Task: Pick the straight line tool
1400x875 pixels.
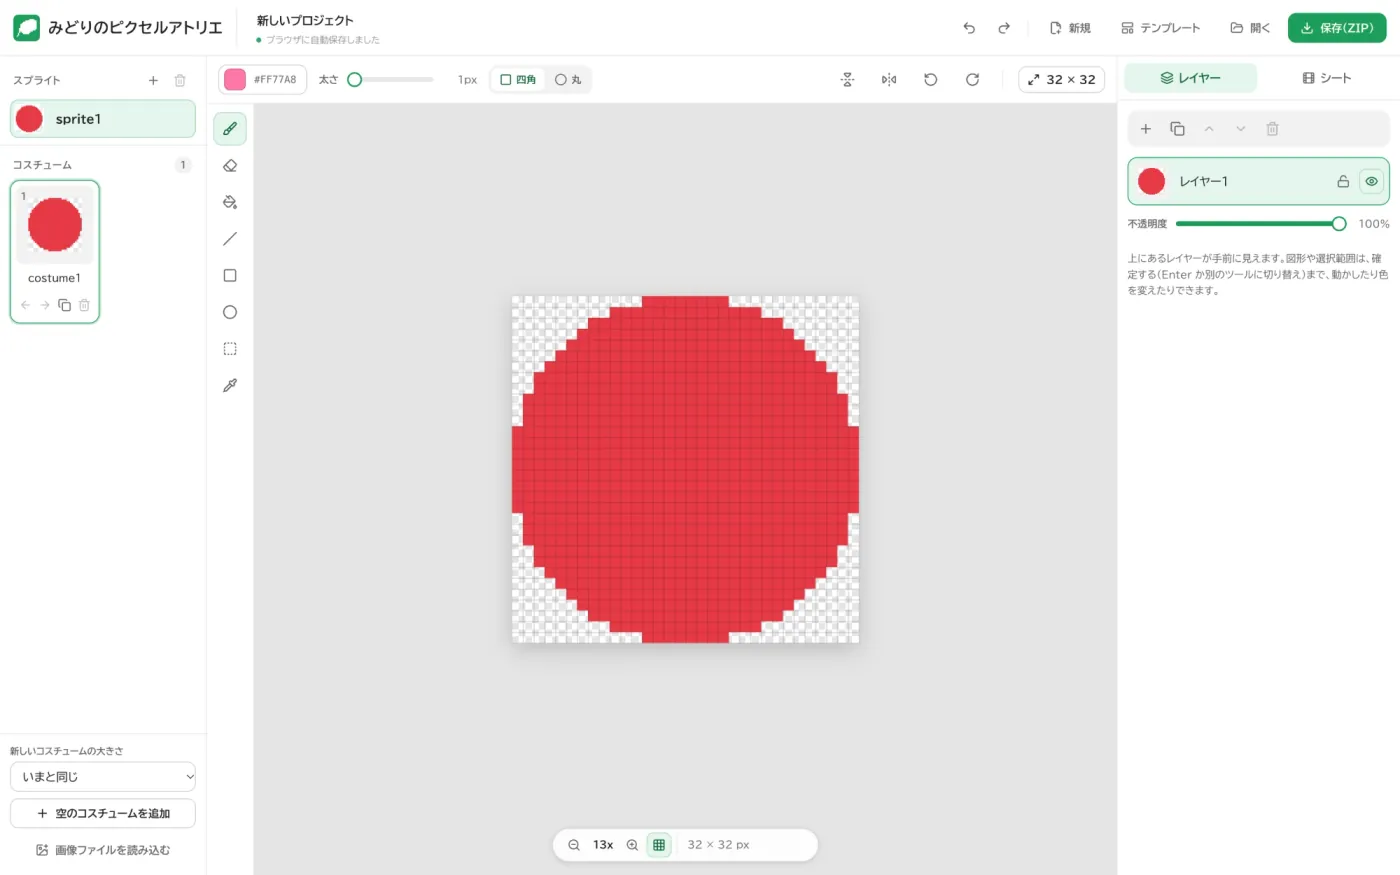Action: coord(230,239)
